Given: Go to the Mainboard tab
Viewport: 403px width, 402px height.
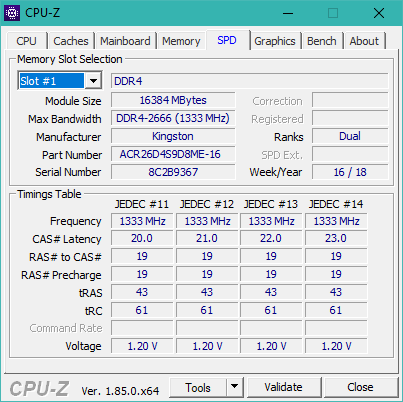Looking at the screenshot, I should (x=125, y=41).
